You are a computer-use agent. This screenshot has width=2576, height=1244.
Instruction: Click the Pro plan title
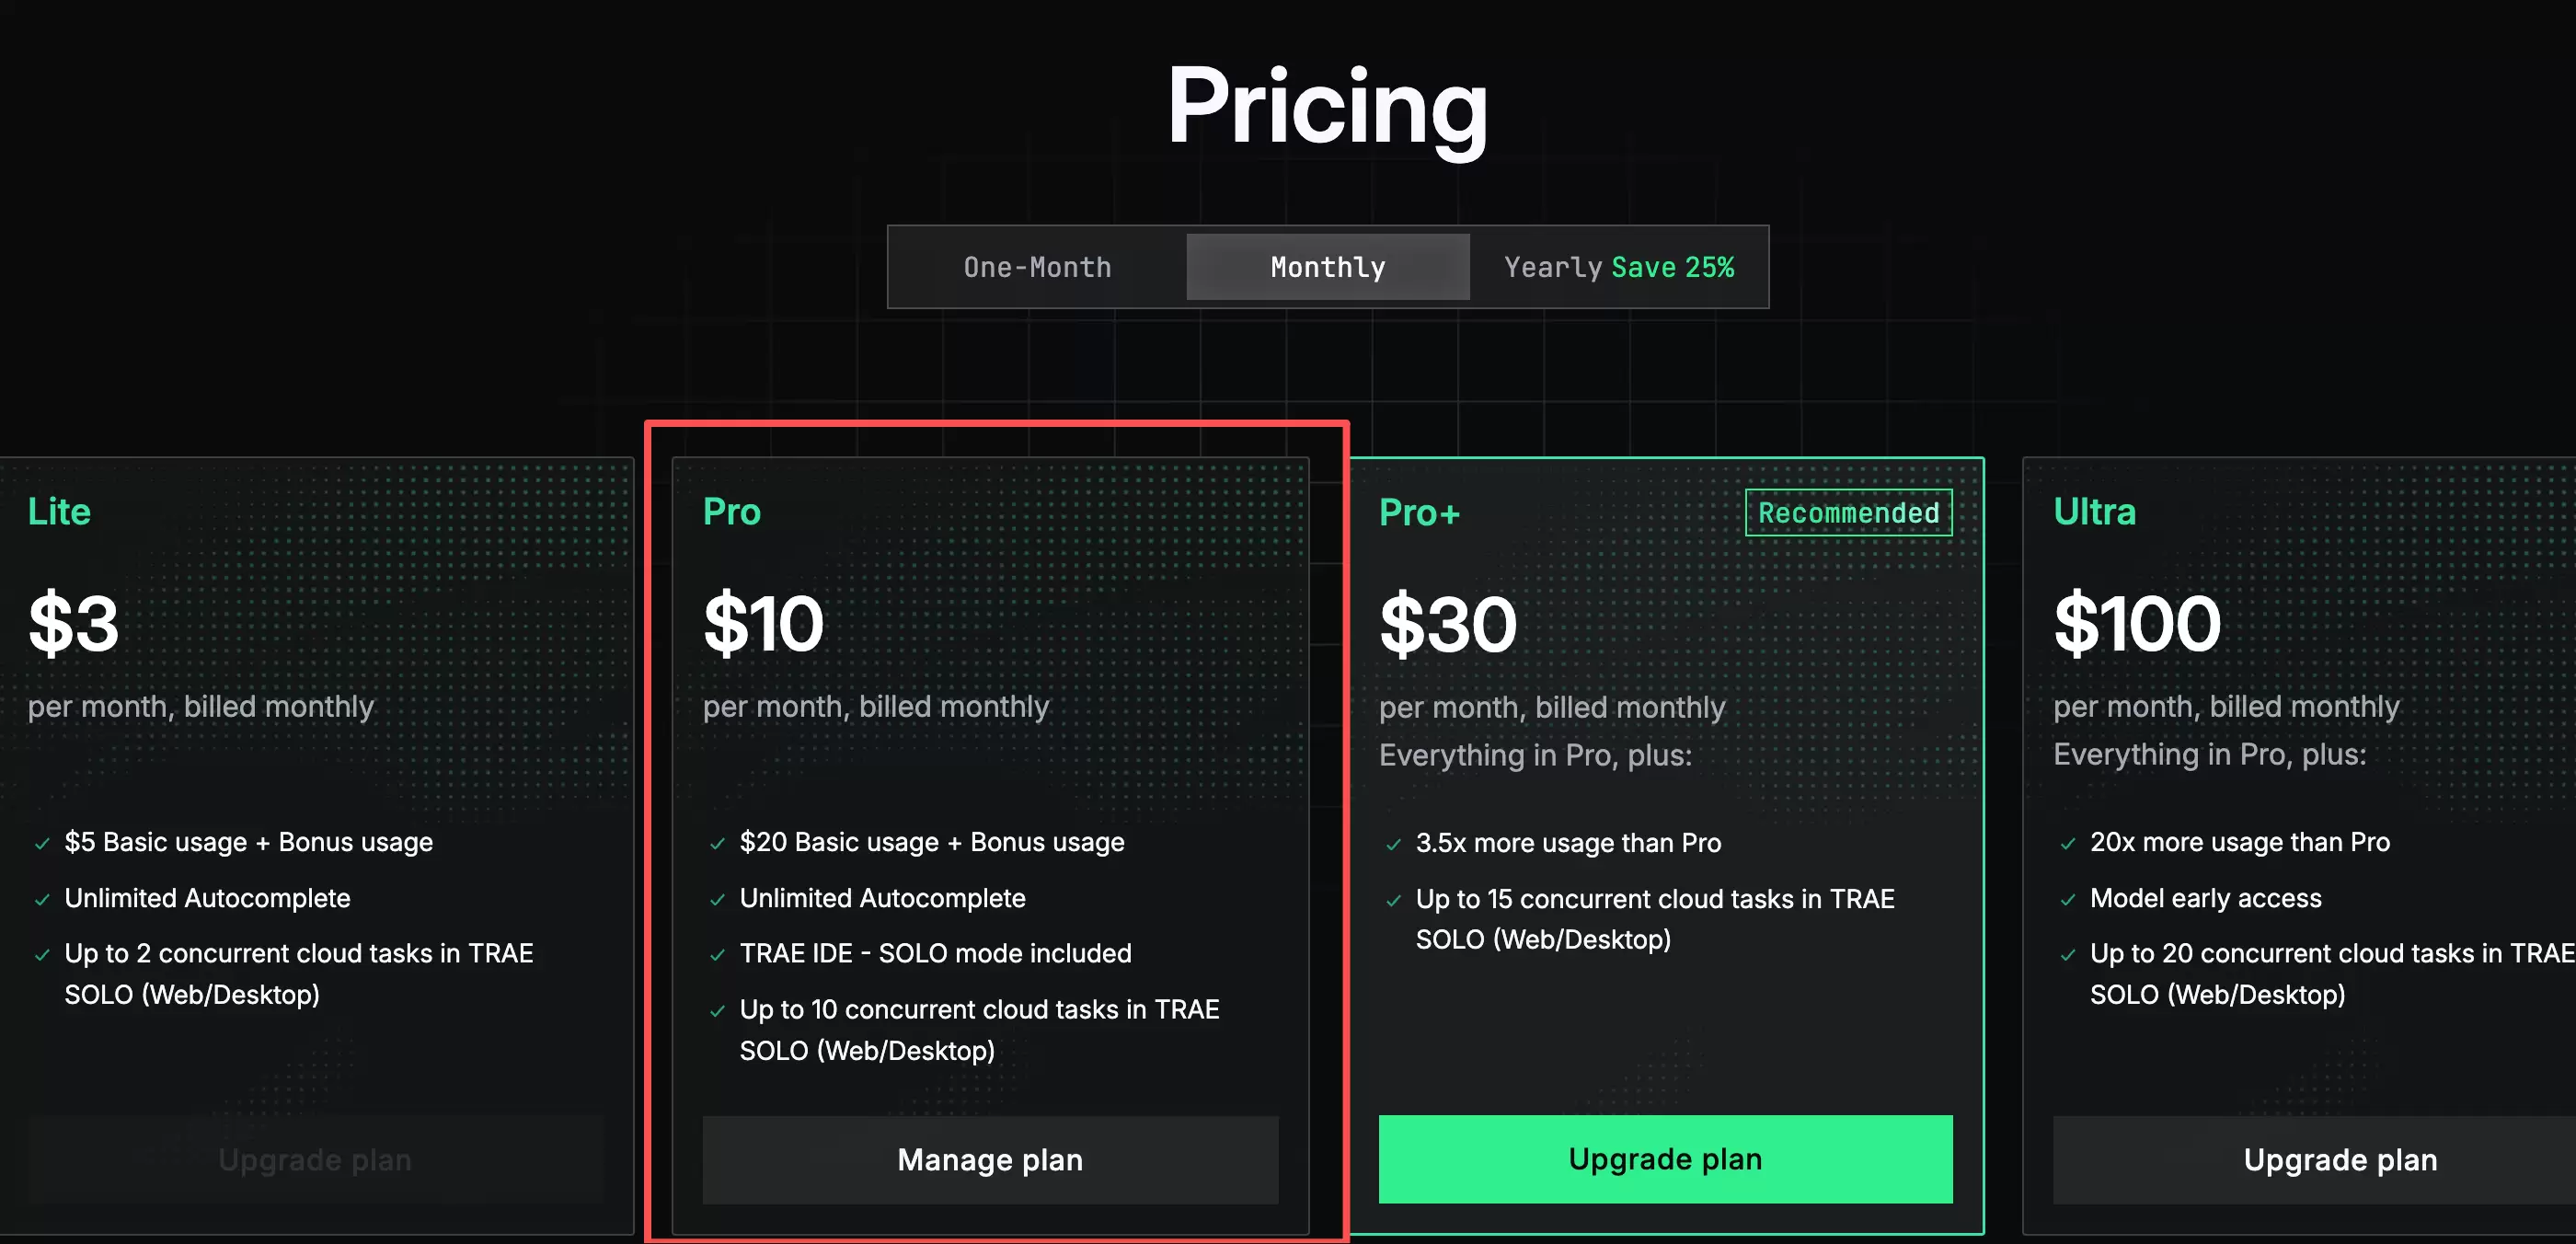[x=731, y=511]
